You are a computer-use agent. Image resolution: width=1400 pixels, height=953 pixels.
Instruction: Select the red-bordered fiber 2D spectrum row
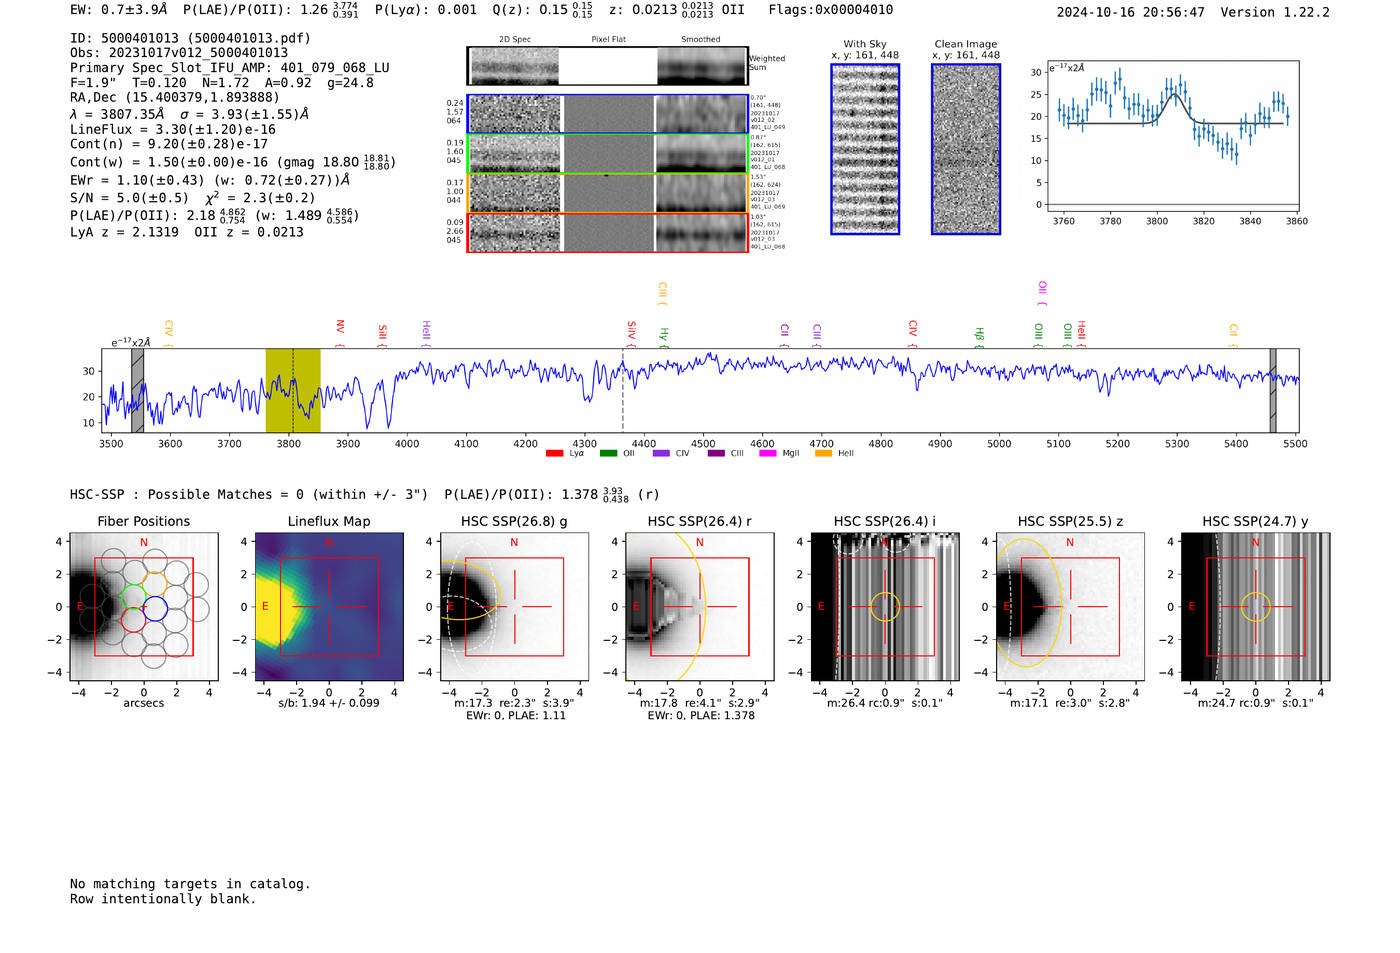click(x=607, y=232)
